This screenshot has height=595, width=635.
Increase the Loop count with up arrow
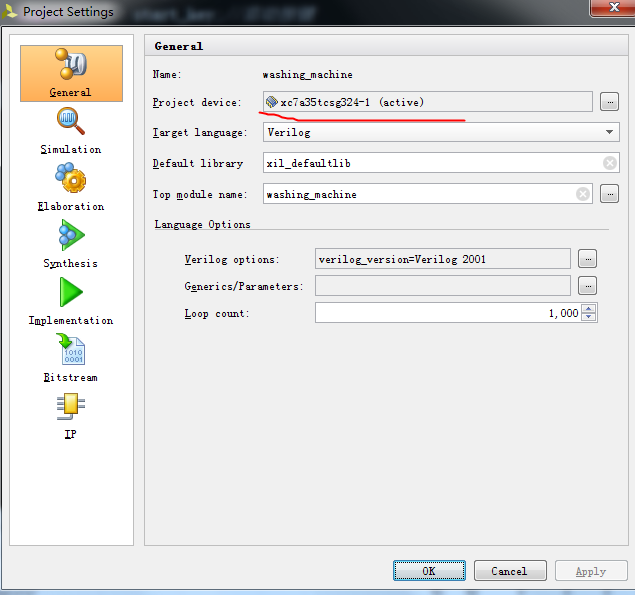click(589, 309)
